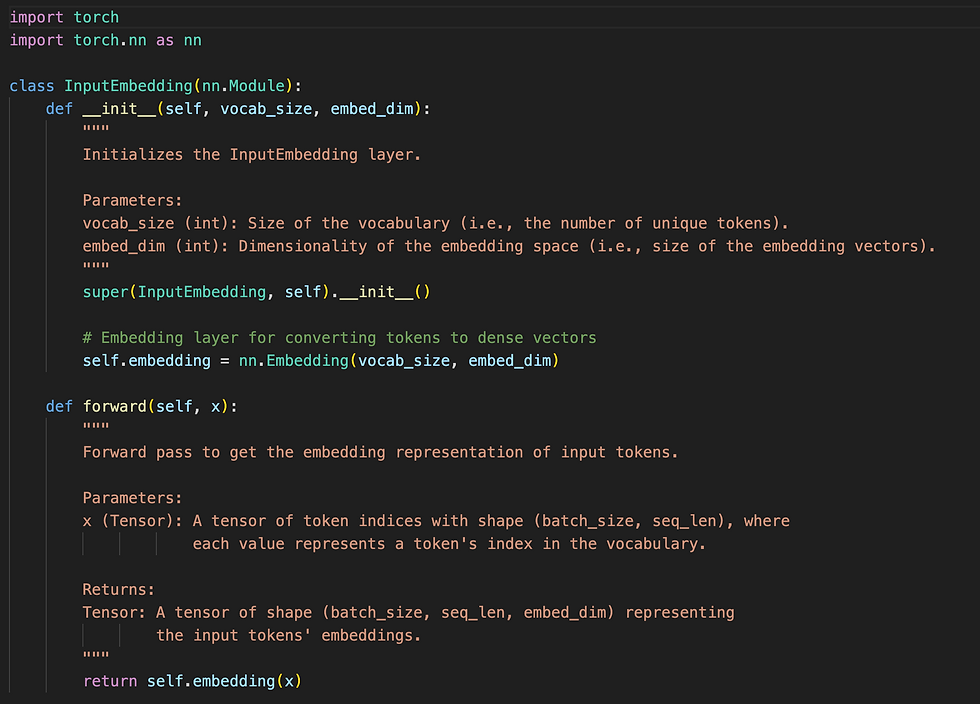Click 'x (Tensor):' parameter description

click(x=132, y=521)
